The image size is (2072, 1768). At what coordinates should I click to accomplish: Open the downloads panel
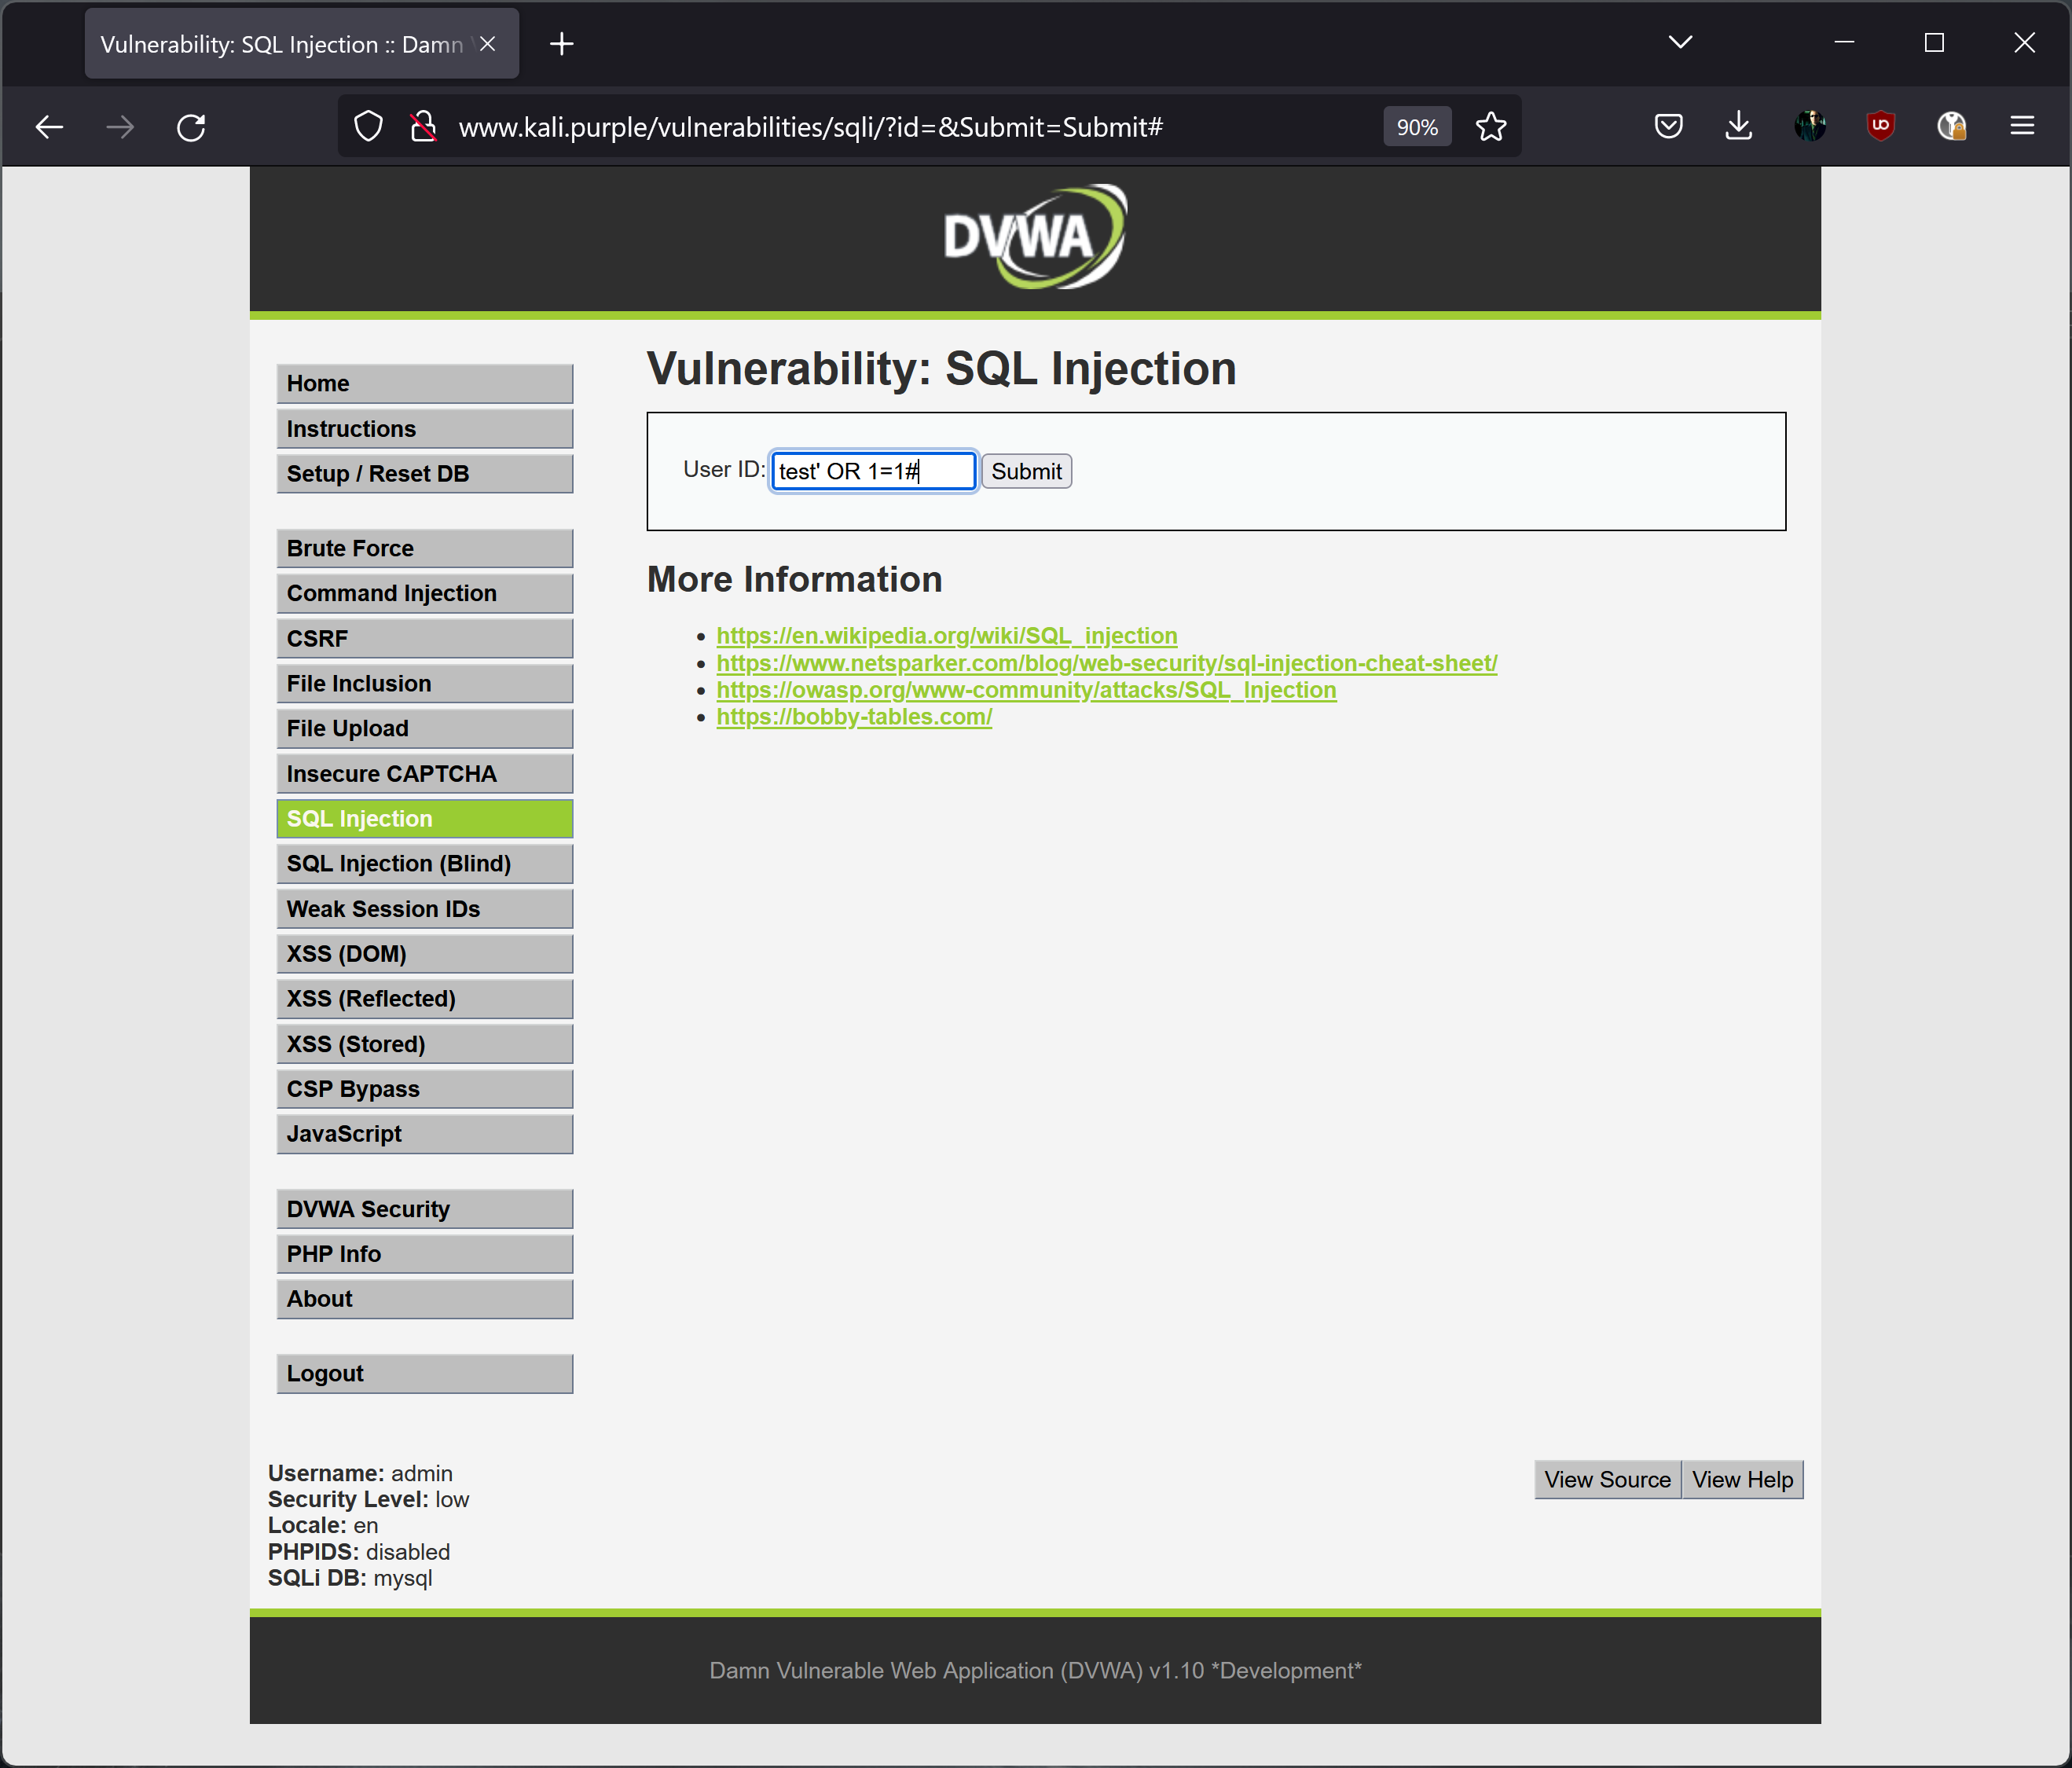pyautogui.click(x=1738, y=126)
